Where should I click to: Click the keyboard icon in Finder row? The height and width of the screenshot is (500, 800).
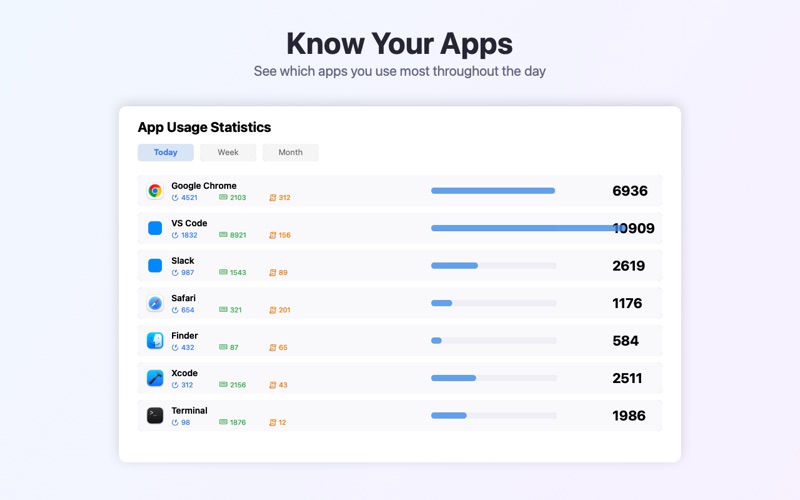point(223,347)
